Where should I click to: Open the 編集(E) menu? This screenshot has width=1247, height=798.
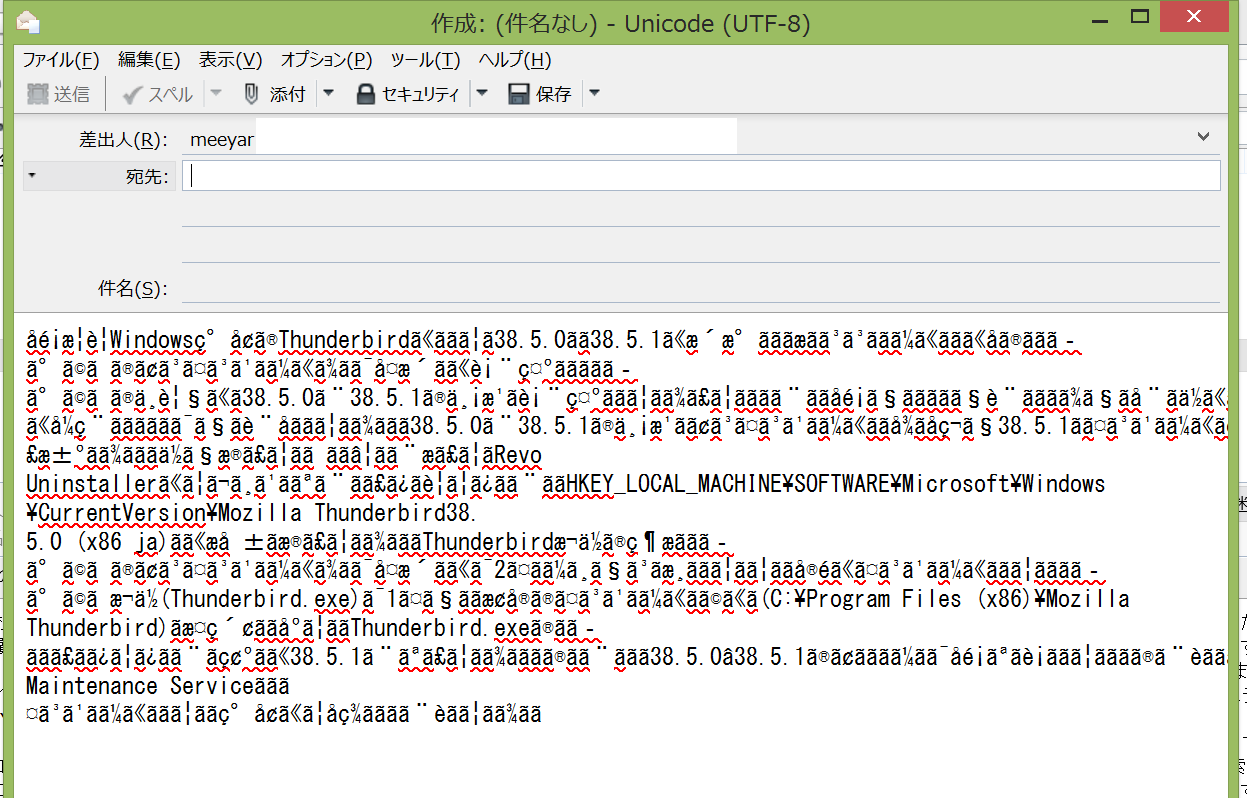pyautogui.click(x=149, y=60)
